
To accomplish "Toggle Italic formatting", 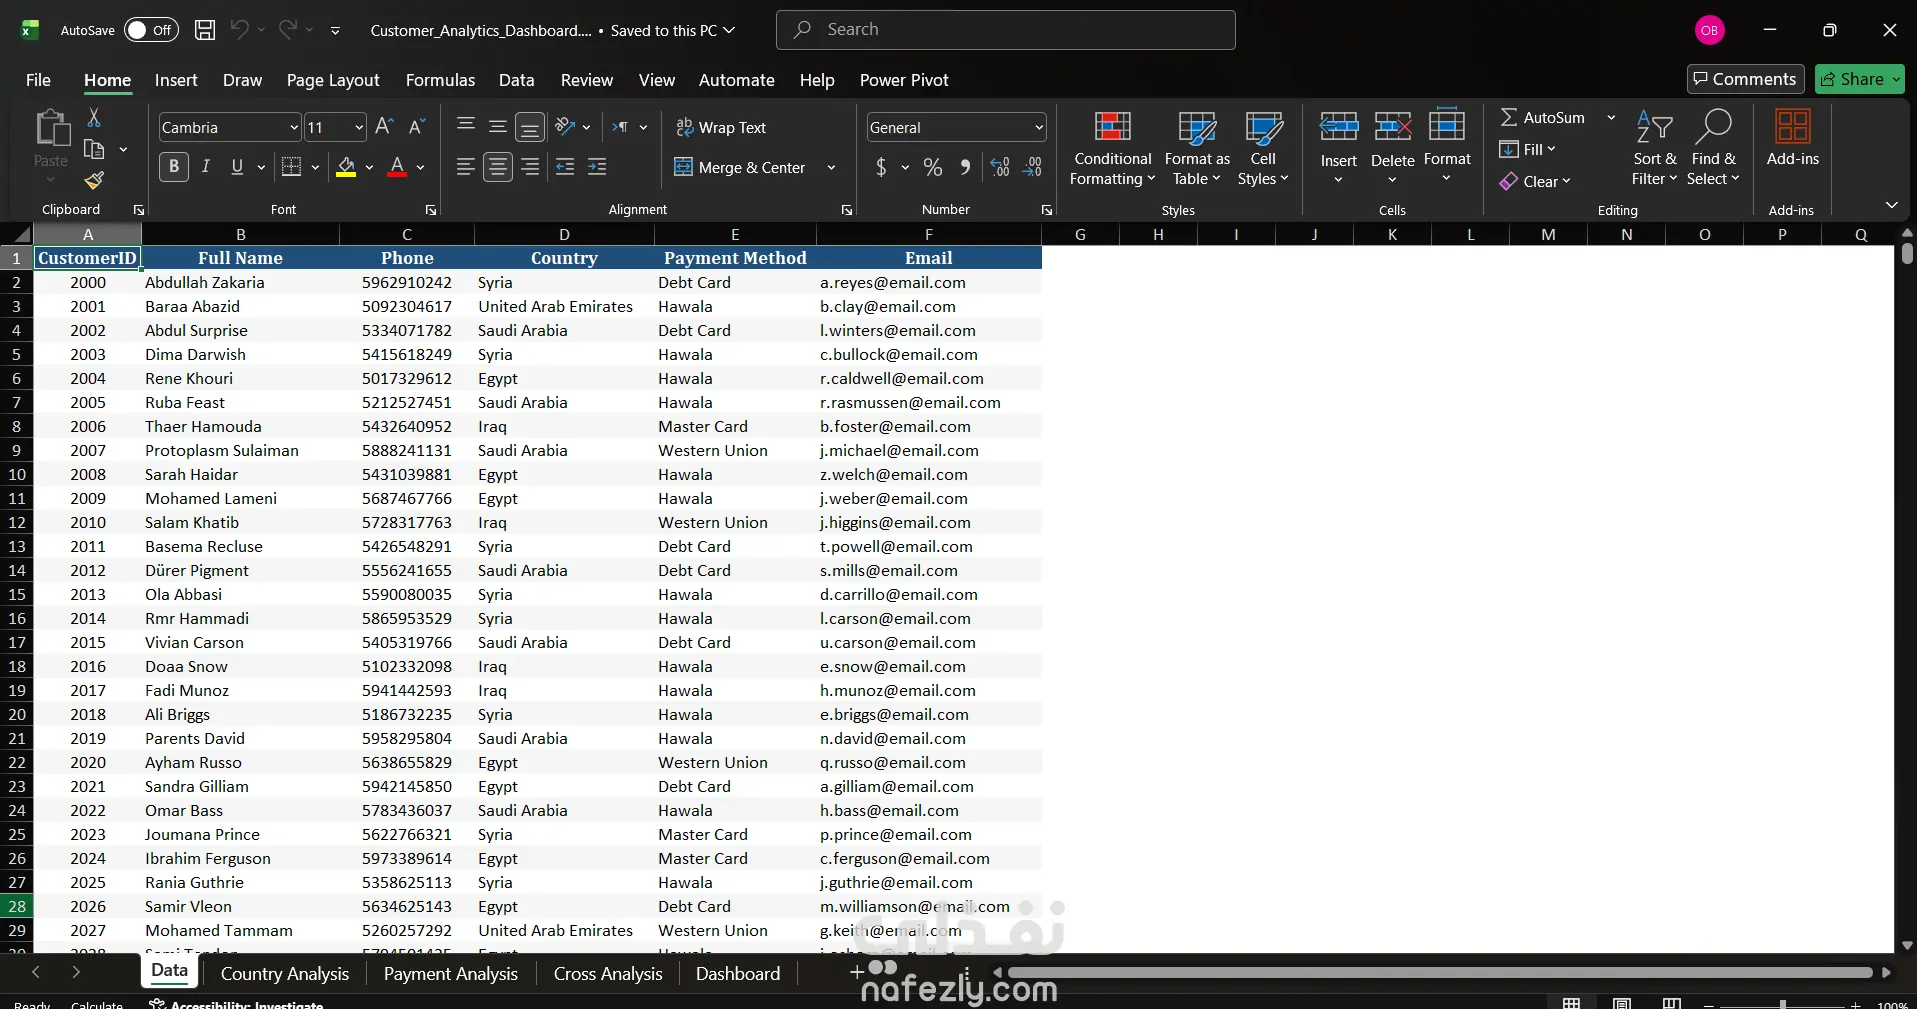I will (x=206, y=167).
